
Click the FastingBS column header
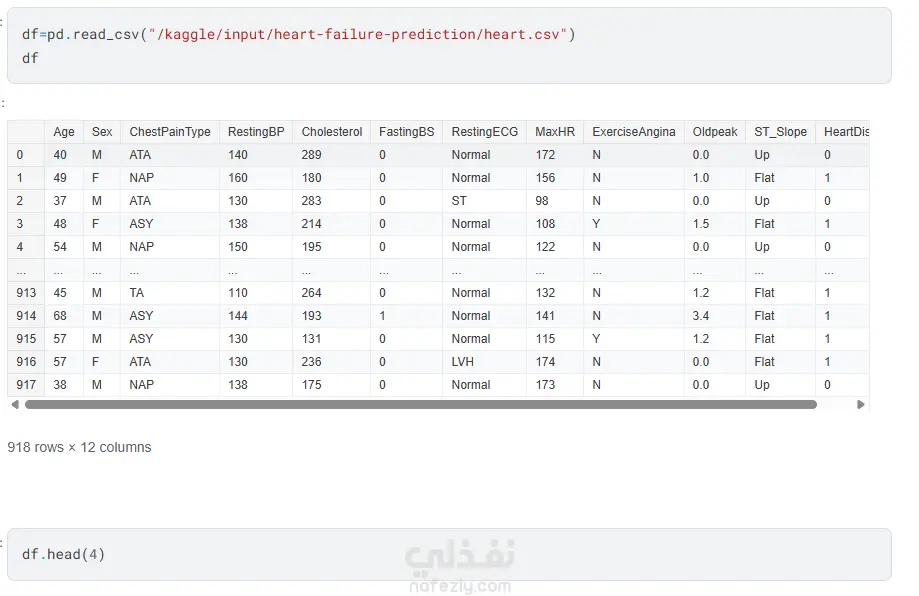tap(407, 132)
